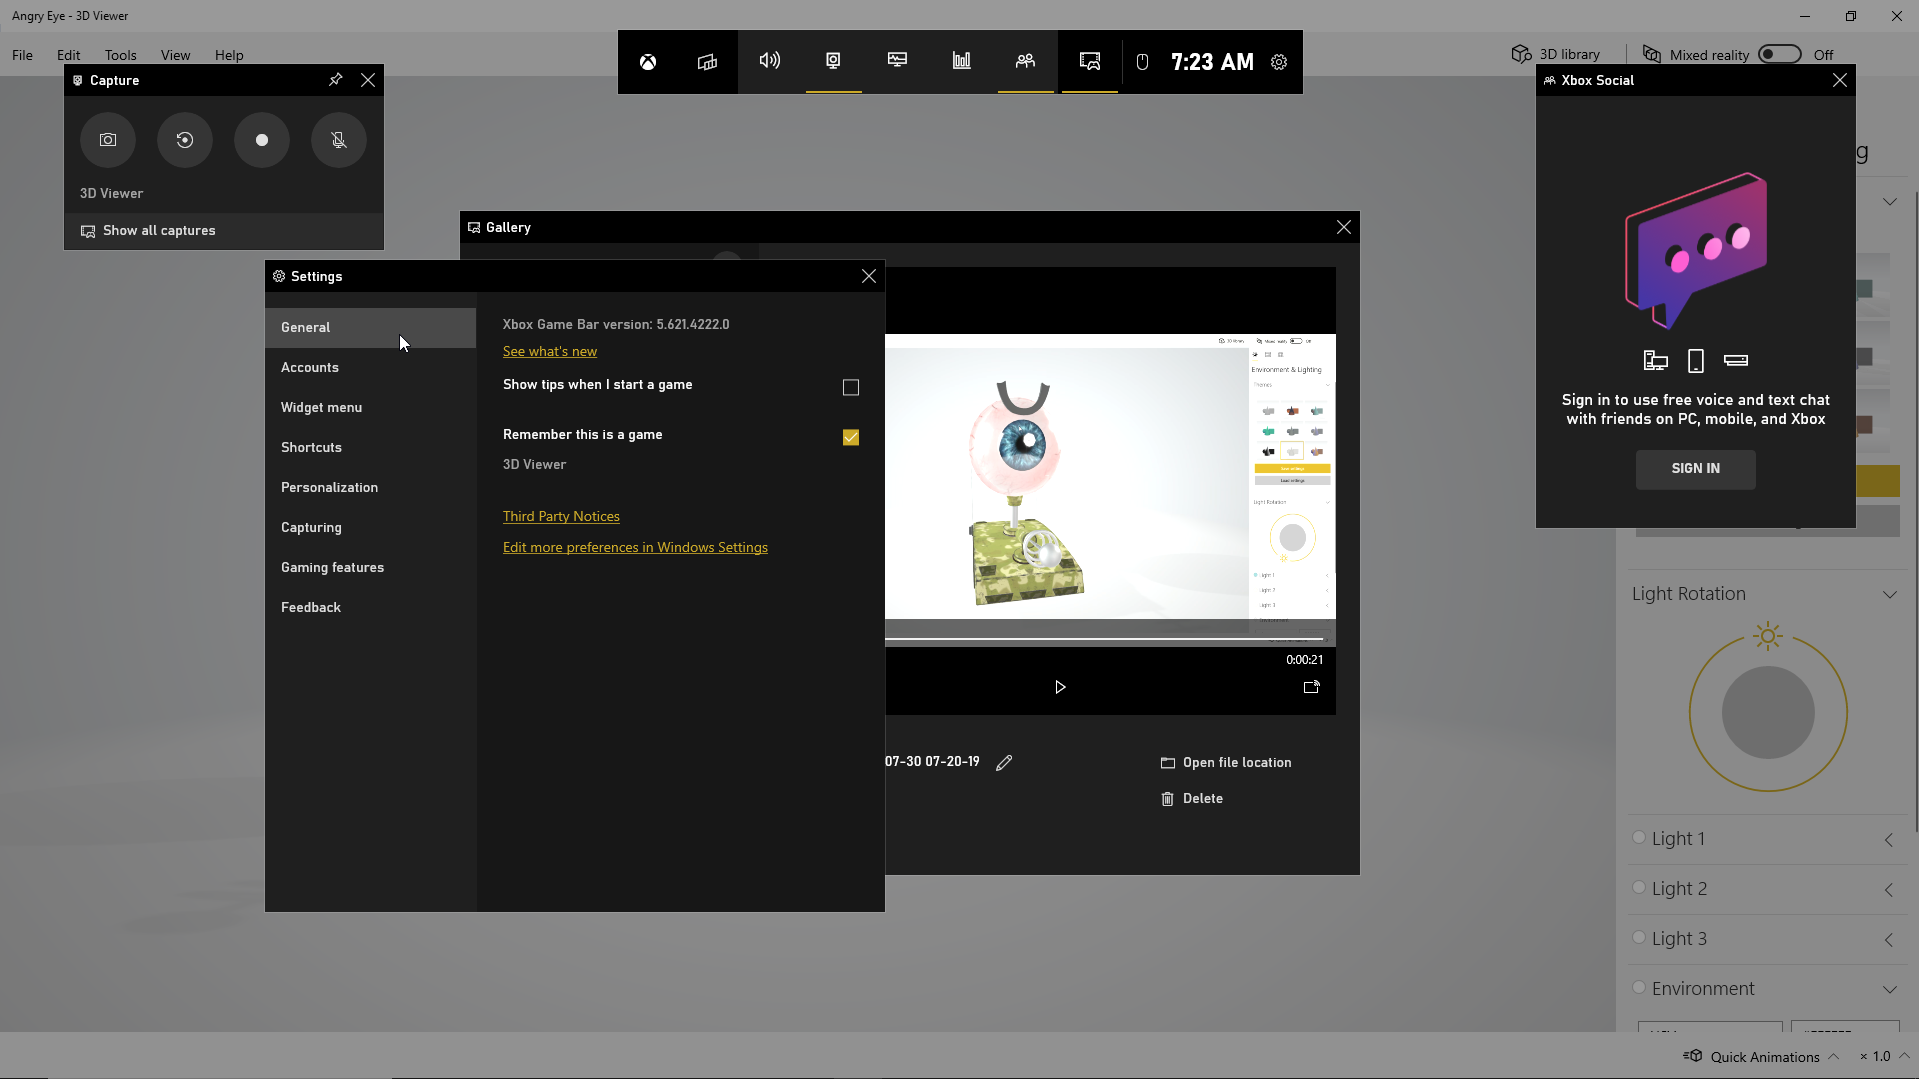Viewport: 1919px width, 1079px height.
Task: Toggle Light 2 radio button
Action: click(x=1639, y=888)
